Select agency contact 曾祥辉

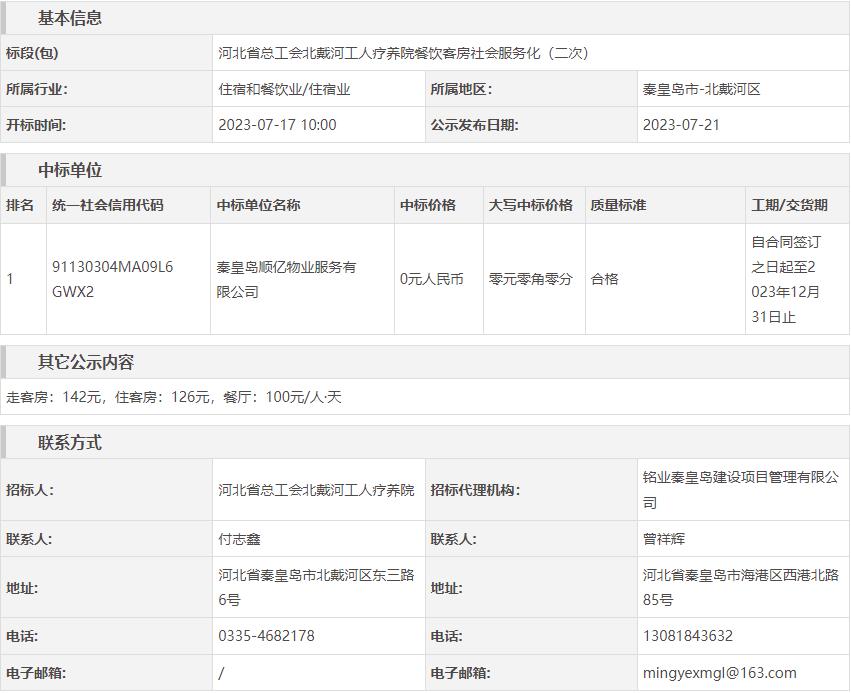click(x=664, y=539)
